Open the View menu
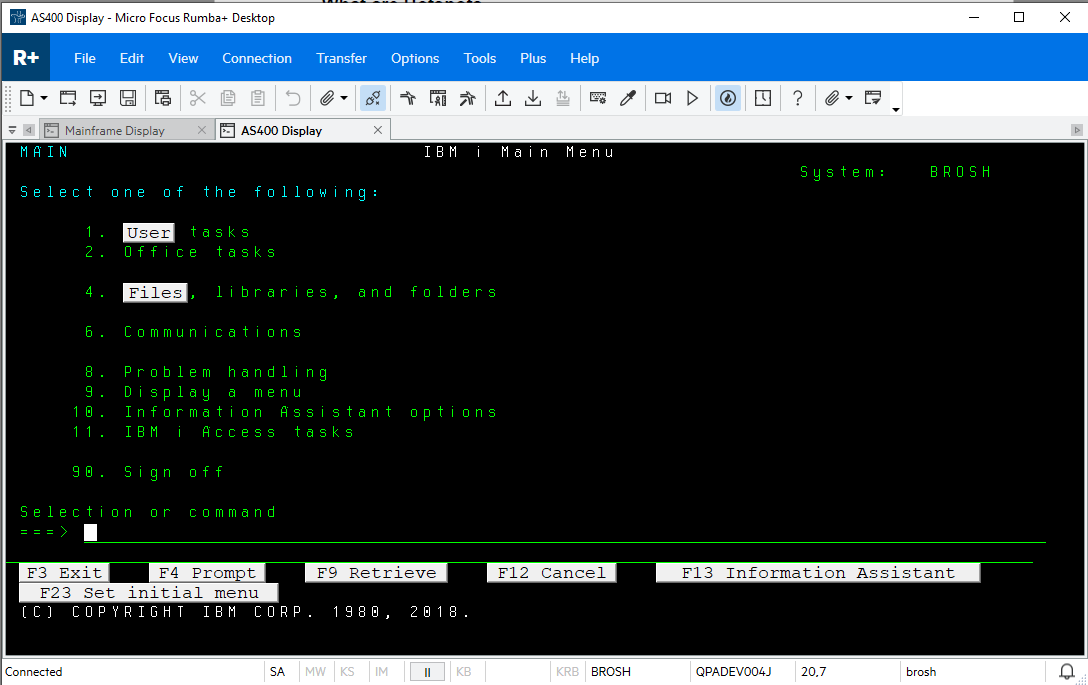This screenshot has width=1088, height=685. click(x=183, y=58)
